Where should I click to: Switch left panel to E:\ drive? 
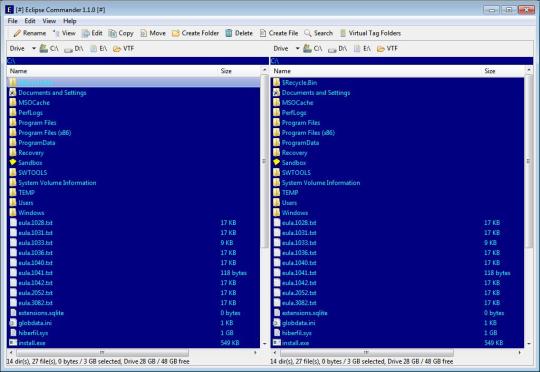[x=98, y=49]
